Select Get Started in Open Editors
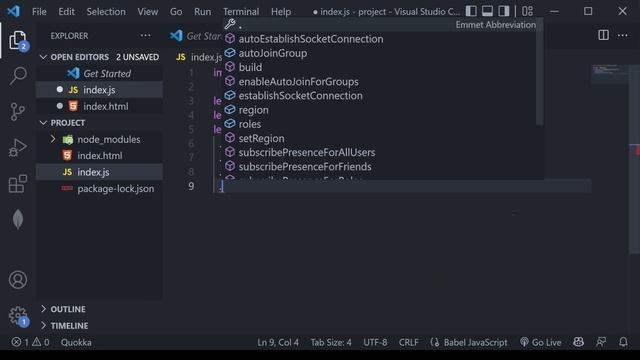 click(100, 73)
